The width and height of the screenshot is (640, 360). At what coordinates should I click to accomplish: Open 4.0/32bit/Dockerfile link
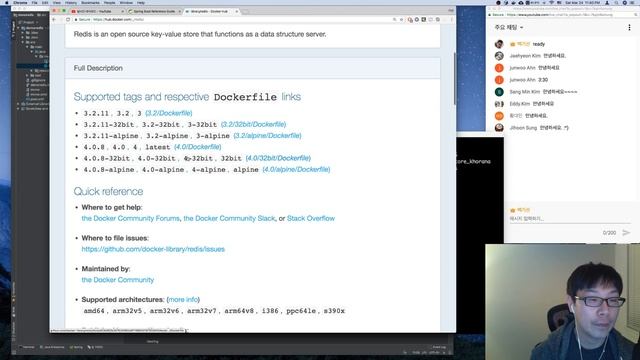tap(278, 158)
